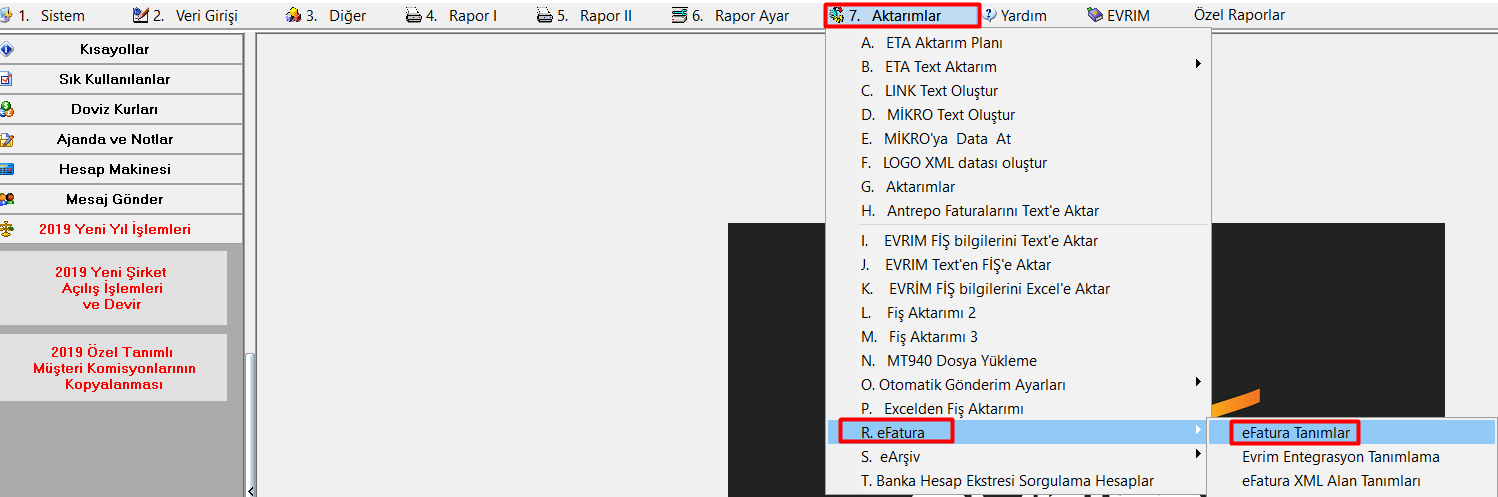Click the Ajanda ve Notlar icon
Viewport: 1498px width, 497px height.
tap(6, 139)
